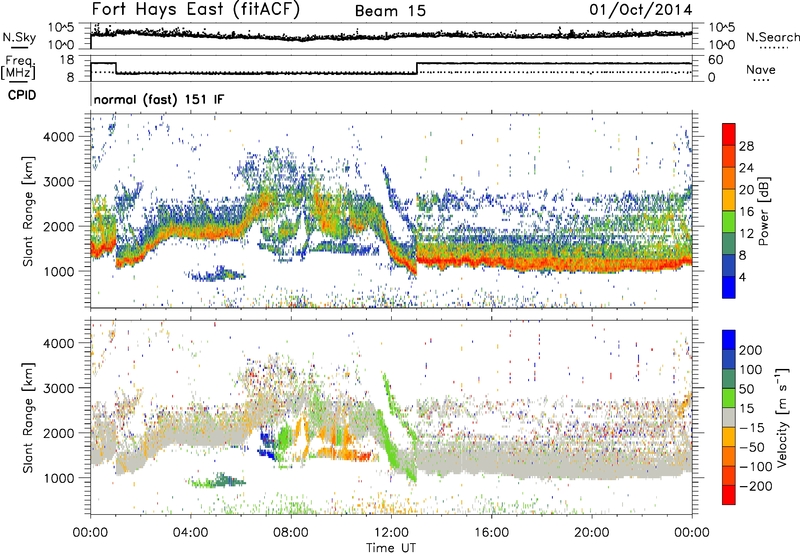Click the 'Power [dB]' colorbar label

click(764, 211)
